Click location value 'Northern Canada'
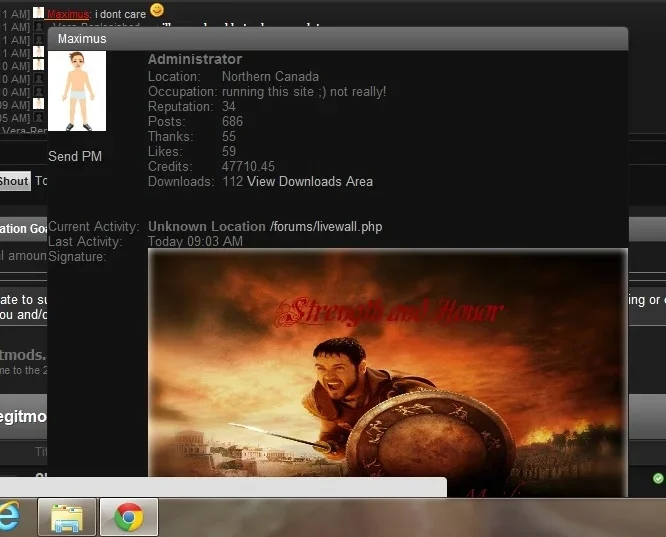The width and height of the screenshot is (666, 537). pos(270,76)
